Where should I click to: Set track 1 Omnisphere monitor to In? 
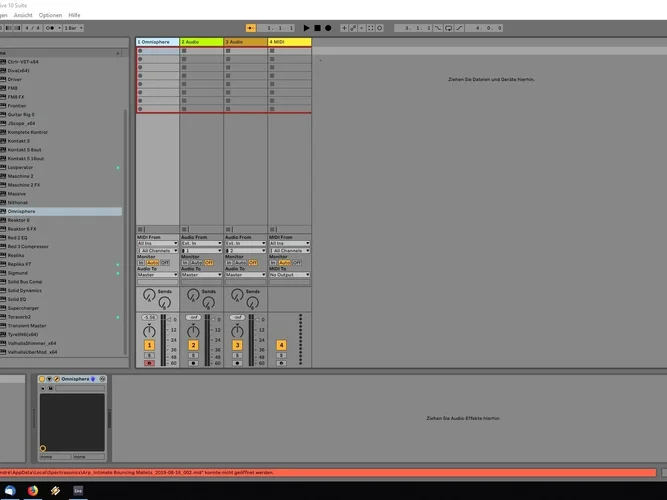[x=141, y=263]
